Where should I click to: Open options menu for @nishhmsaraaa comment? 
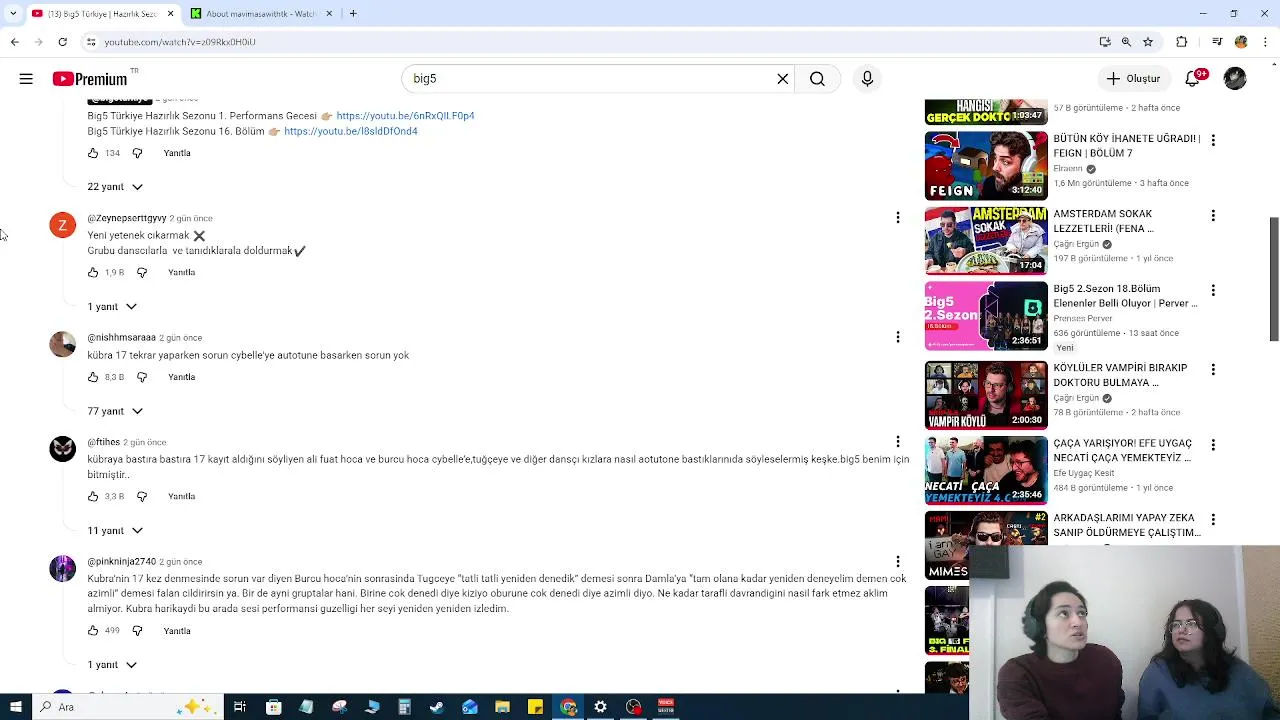pyautogui.click(x=897, y=337)
